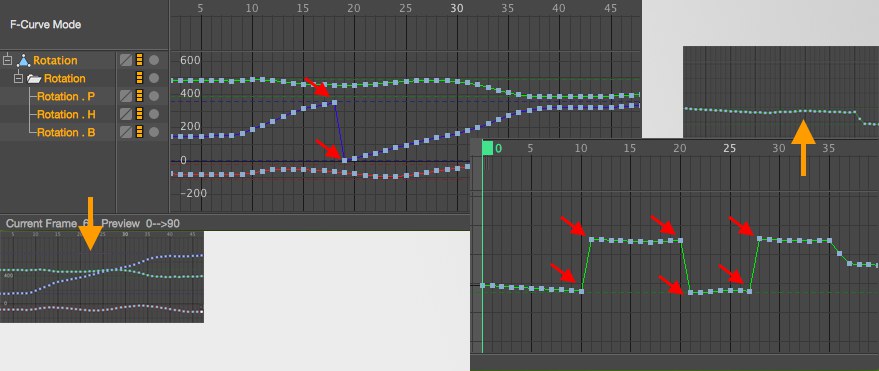The height and width of the screenshot is (371, 879).
Task: Click the triangle object icon next to Rotation
Action: (x=24, y=60)
